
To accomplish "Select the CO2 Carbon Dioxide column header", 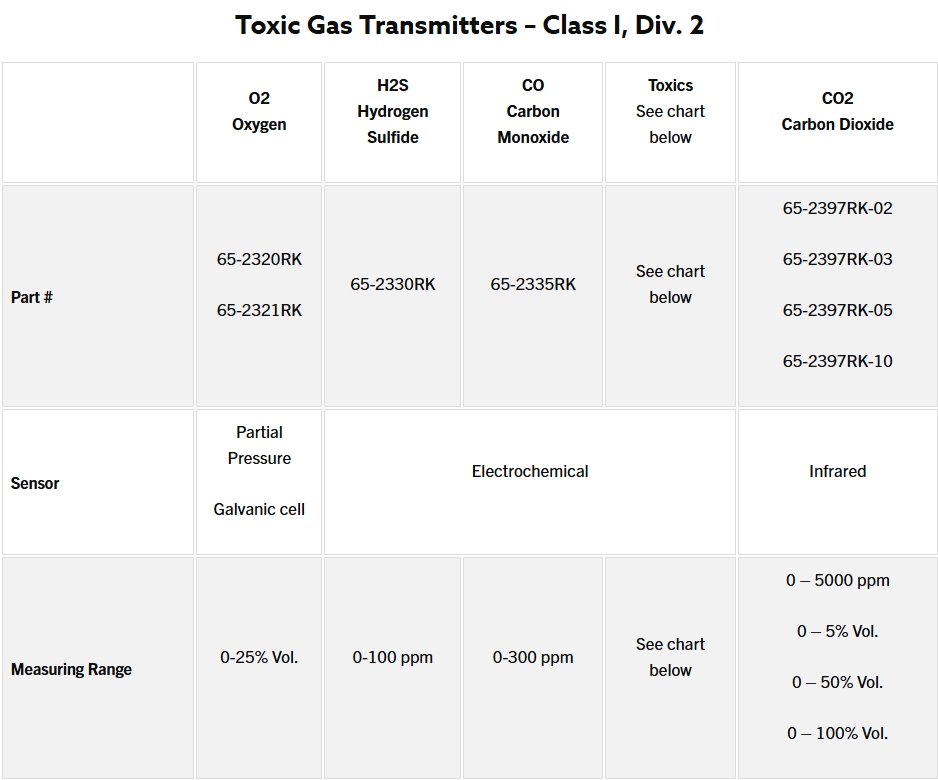I will coord(837,111).
